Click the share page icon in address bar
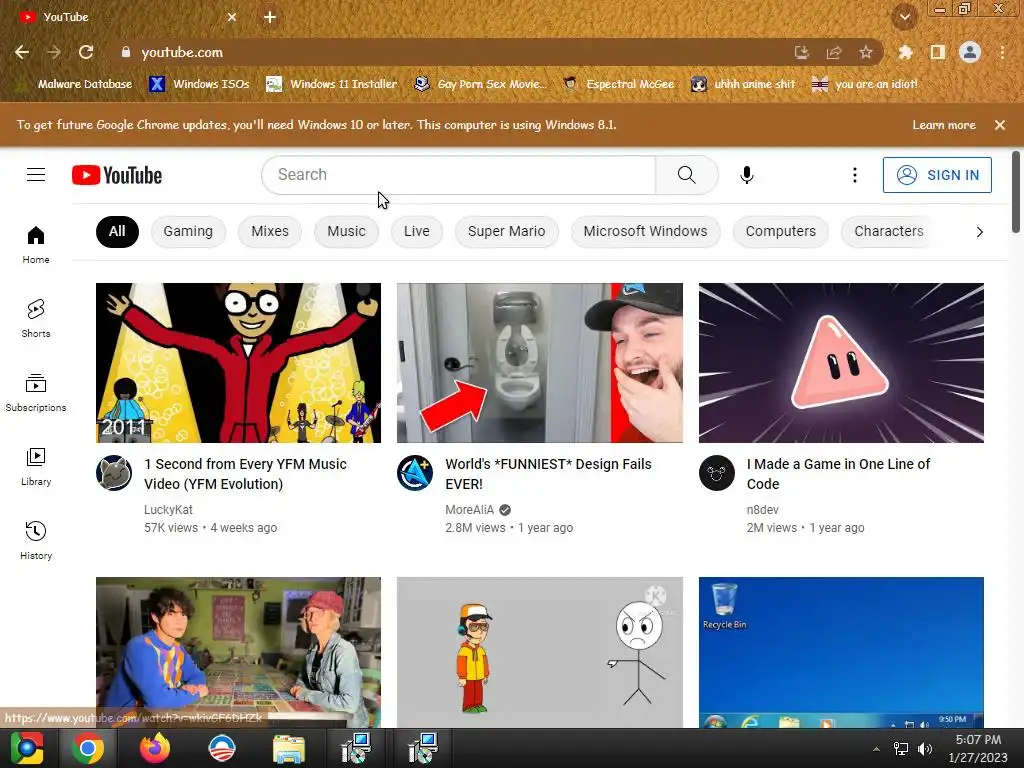This screenshot has width=1024, height=768. (x=834, y=52)
